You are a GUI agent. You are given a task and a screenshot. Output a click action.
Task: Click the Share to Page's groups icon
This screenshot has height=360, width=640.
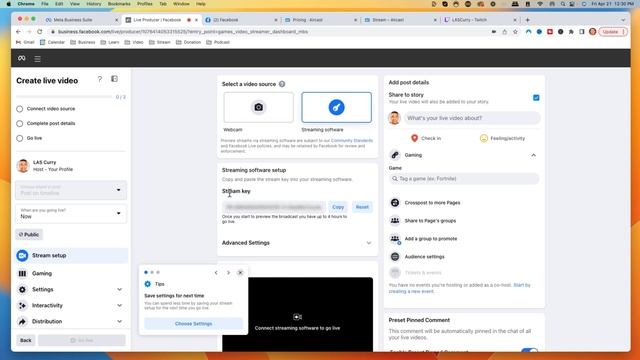395,220
